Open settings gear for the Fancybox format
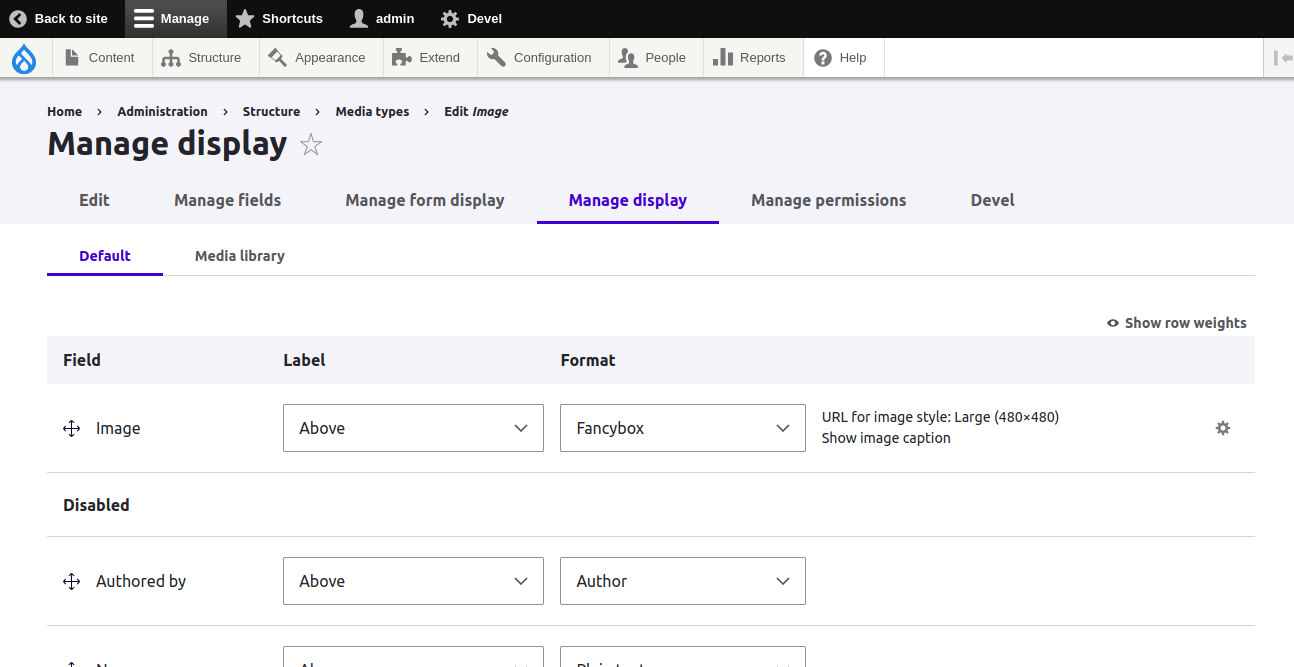The width and height of the screenshot is (1294, 667). [x=1223, y=428]
